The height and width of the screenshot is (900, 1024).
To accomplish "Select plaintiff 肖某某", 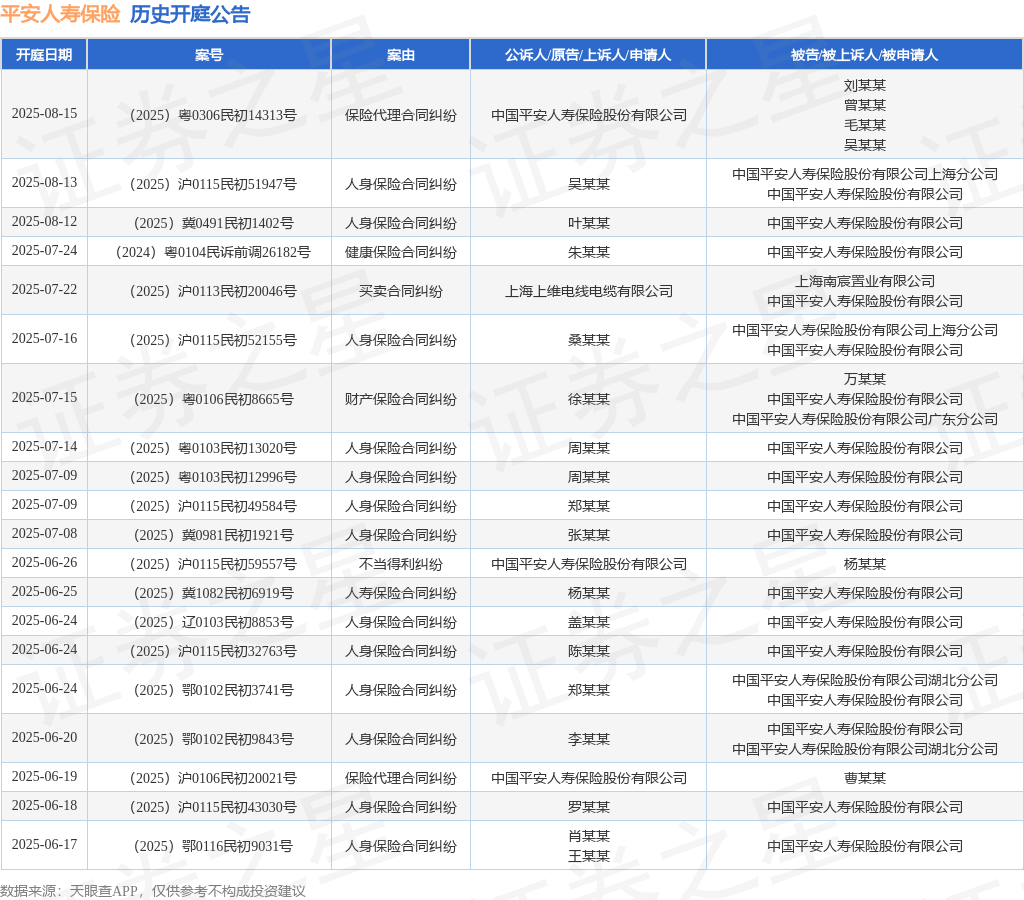I will (x=588, y=836).
